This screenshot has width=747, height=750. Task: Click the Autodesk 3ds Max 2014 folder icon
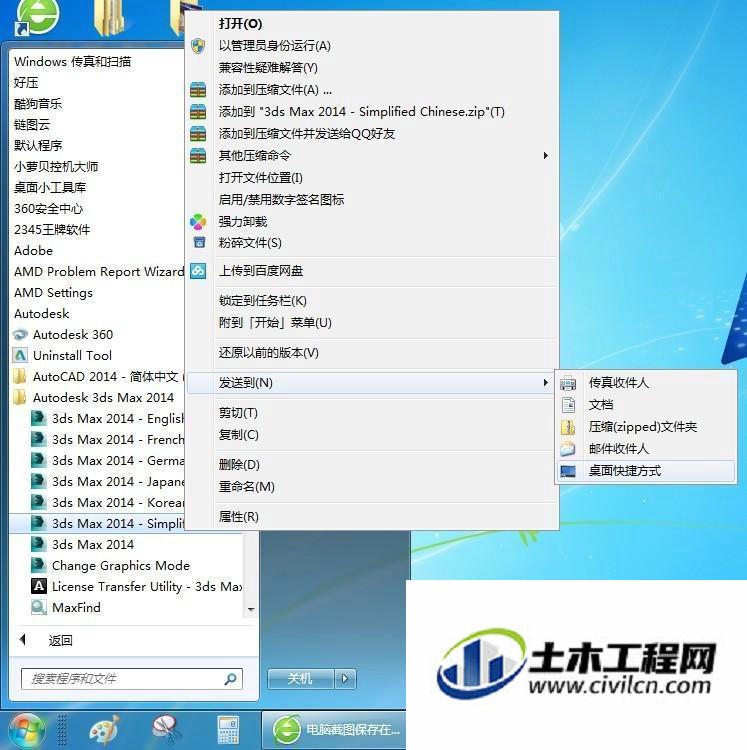pyautogui.click(x=19, y=397)
